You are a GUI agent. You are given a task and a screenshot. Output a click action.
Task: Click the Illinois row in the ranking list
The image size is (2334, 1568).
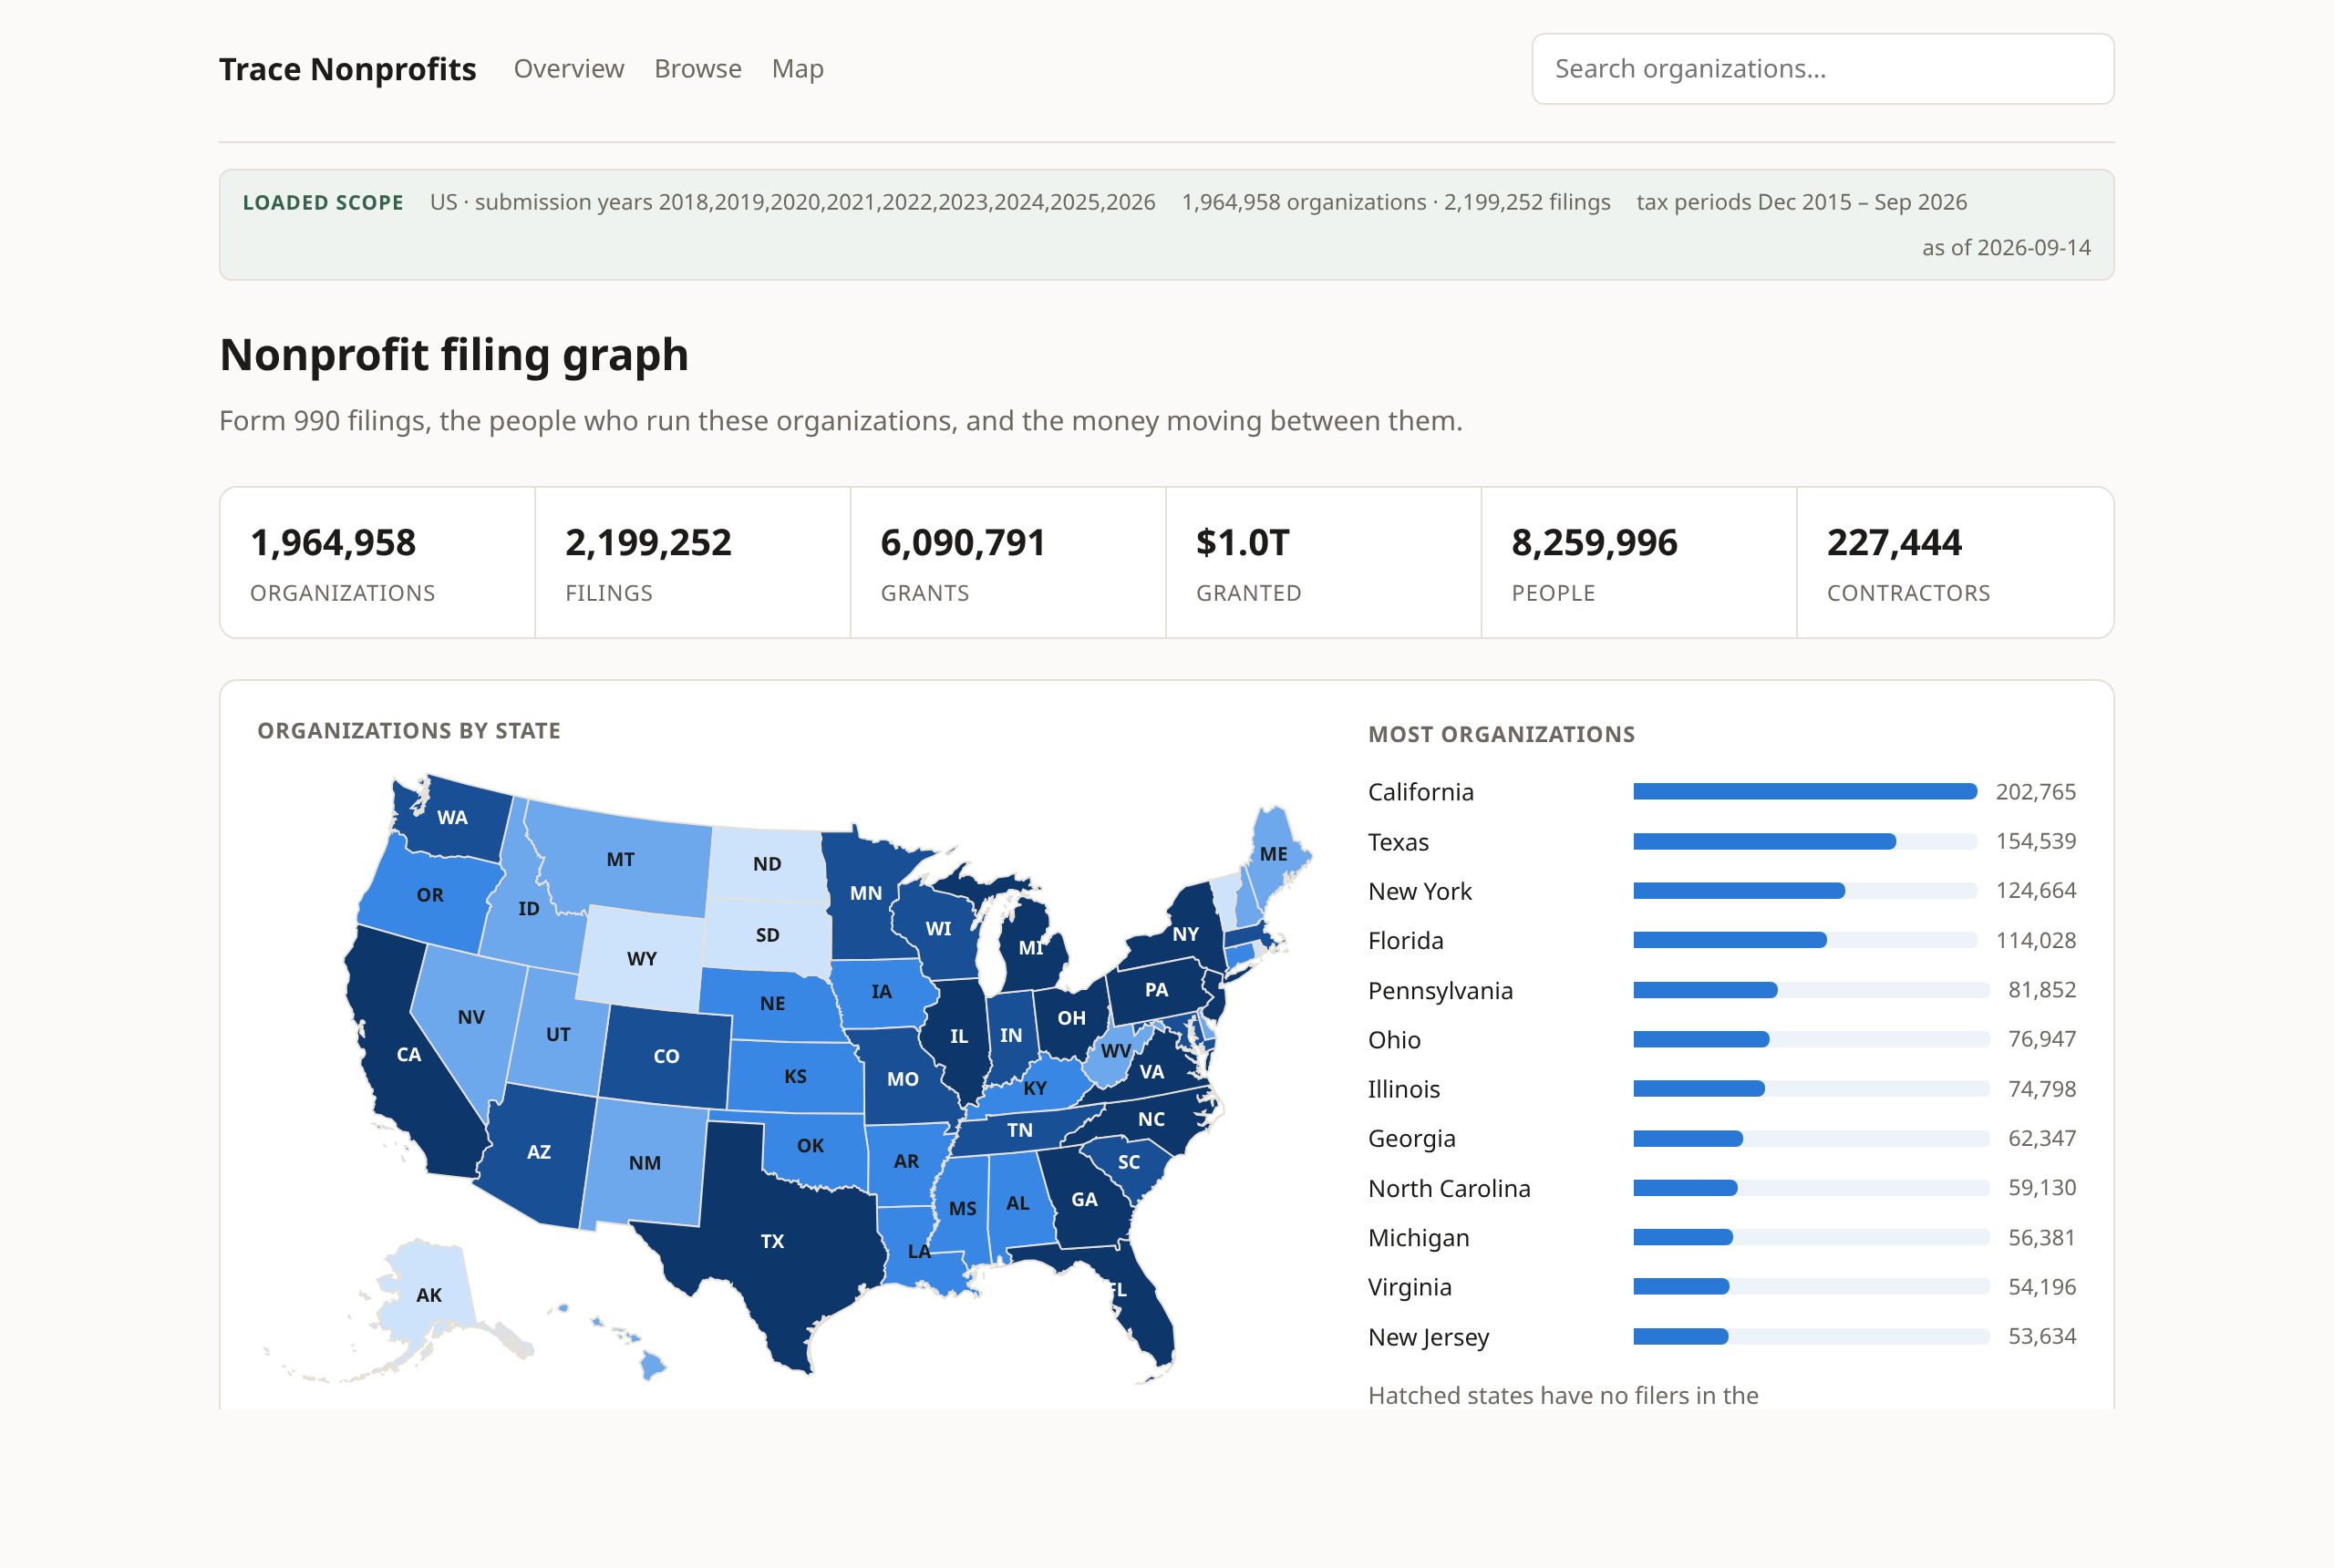pyautogui.click(x=1722, y=1089)
